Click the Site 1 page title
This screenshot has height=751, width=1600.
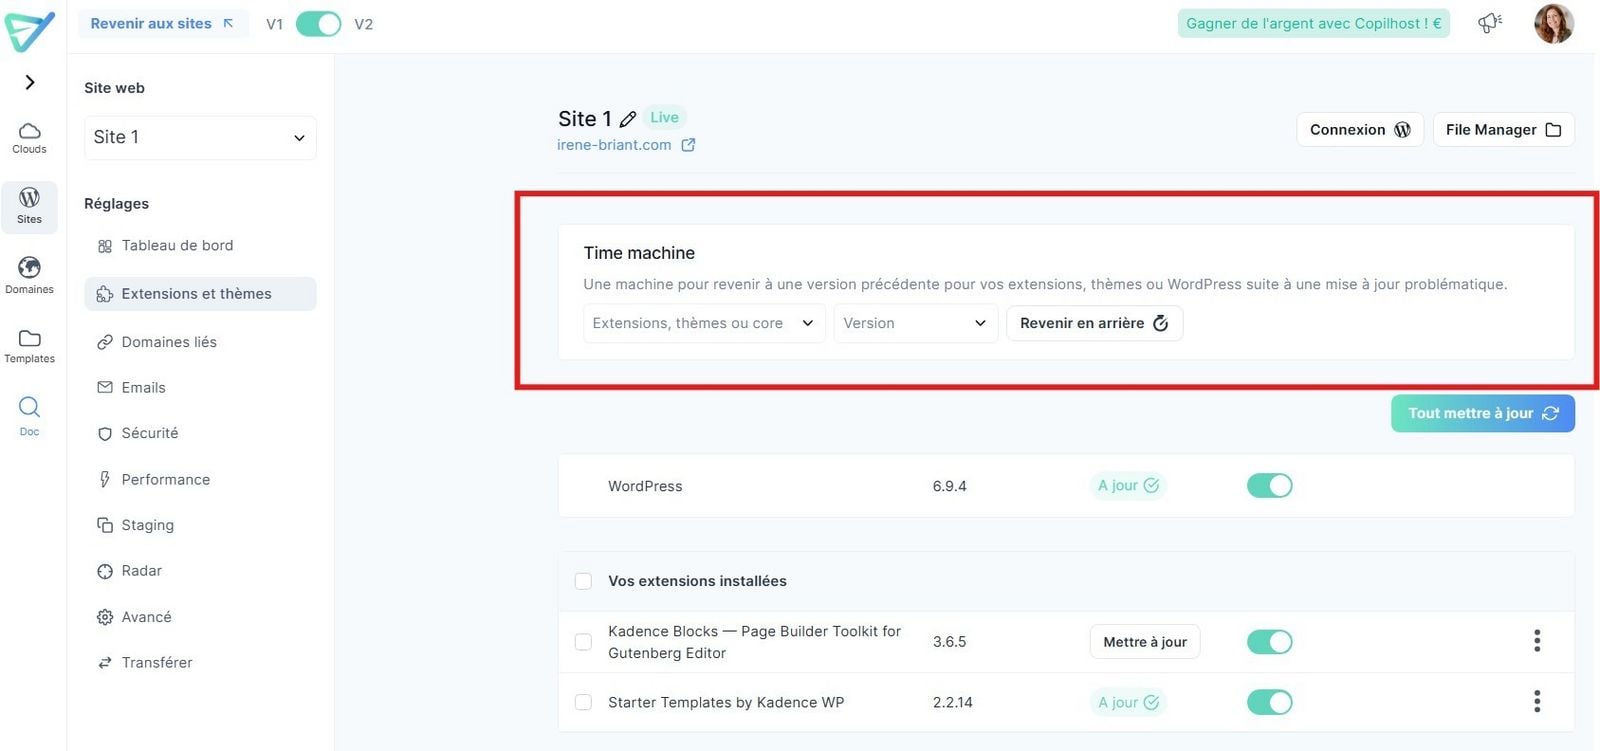pyautogui.click(x=585, y=119)
